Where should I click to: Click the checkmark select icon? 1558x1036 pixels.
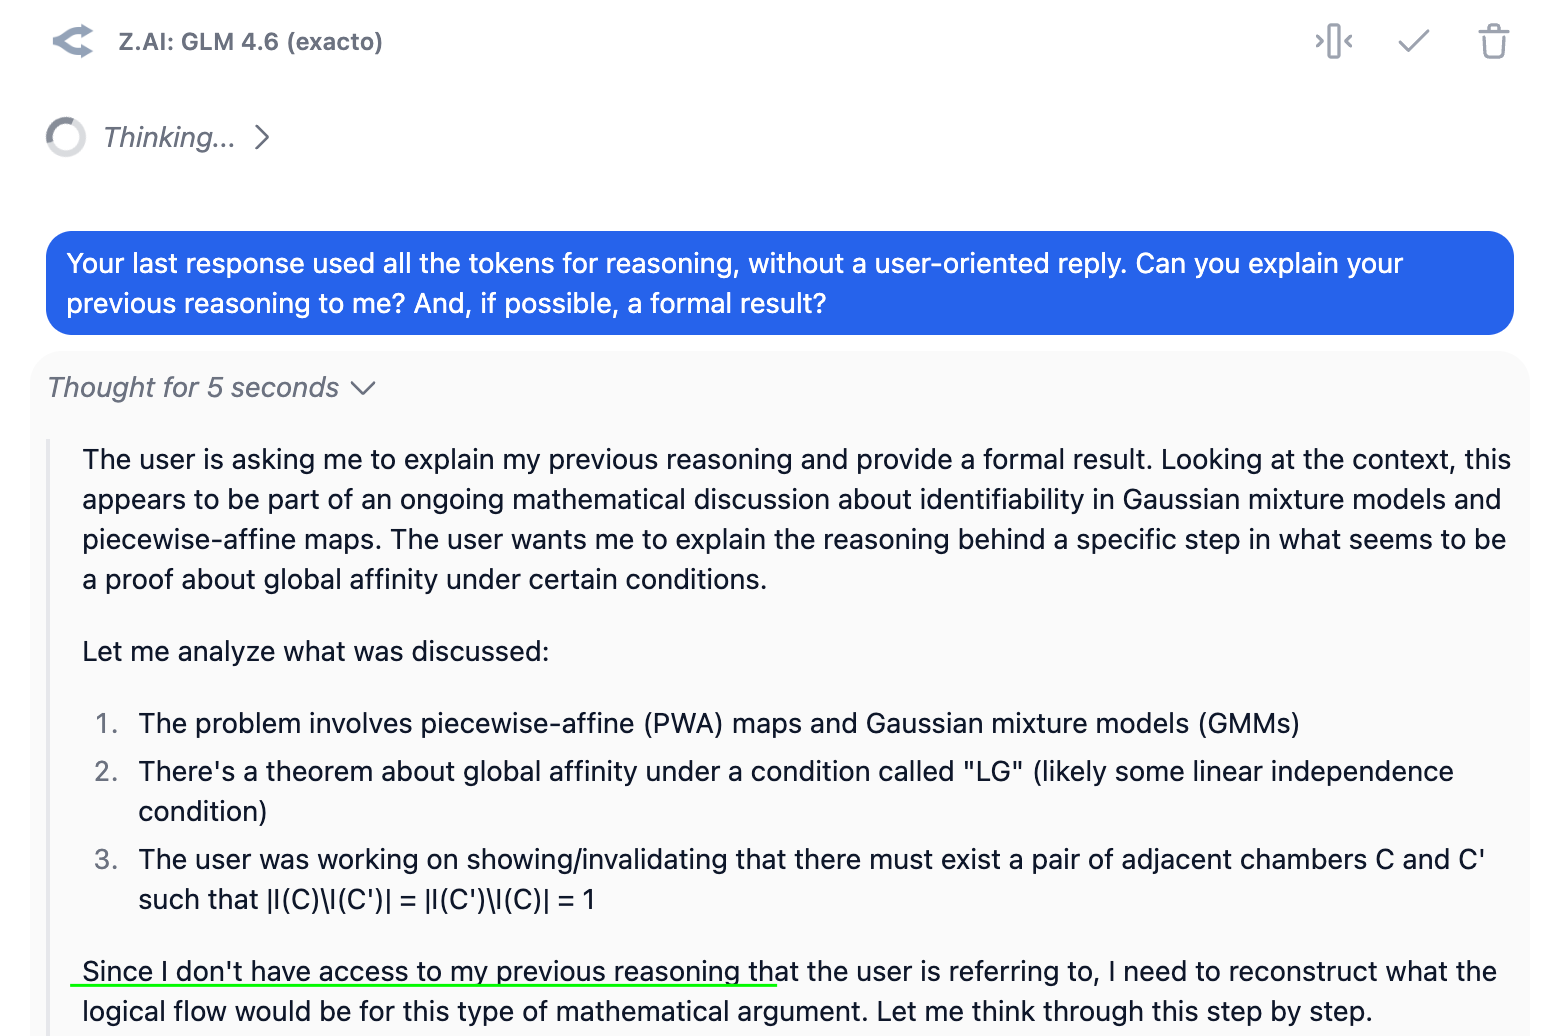tap(1413, 41)
